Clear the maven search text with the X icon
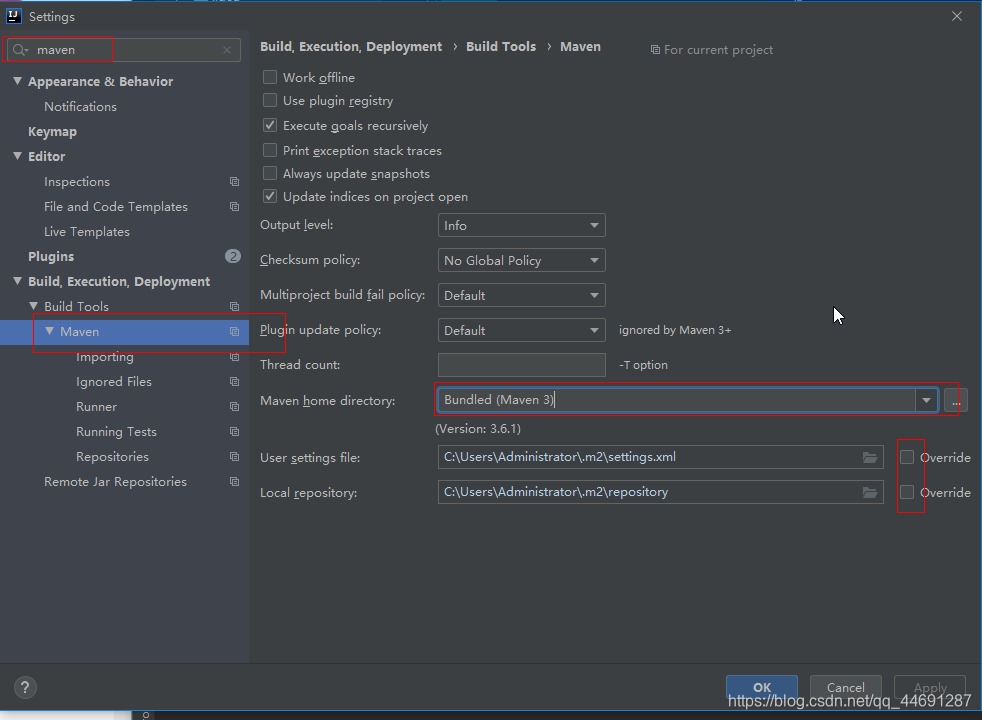 (227, 50)
